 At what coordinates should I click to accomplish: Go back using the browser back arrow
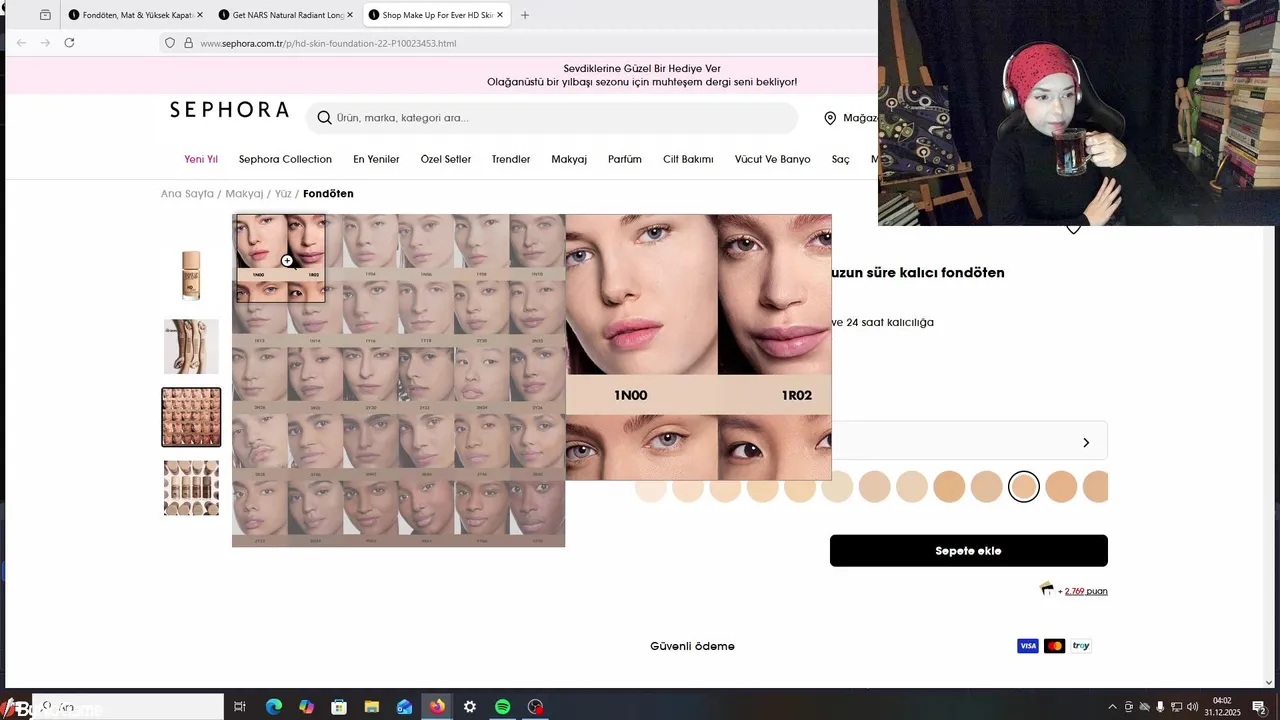[x=22, y=43]
